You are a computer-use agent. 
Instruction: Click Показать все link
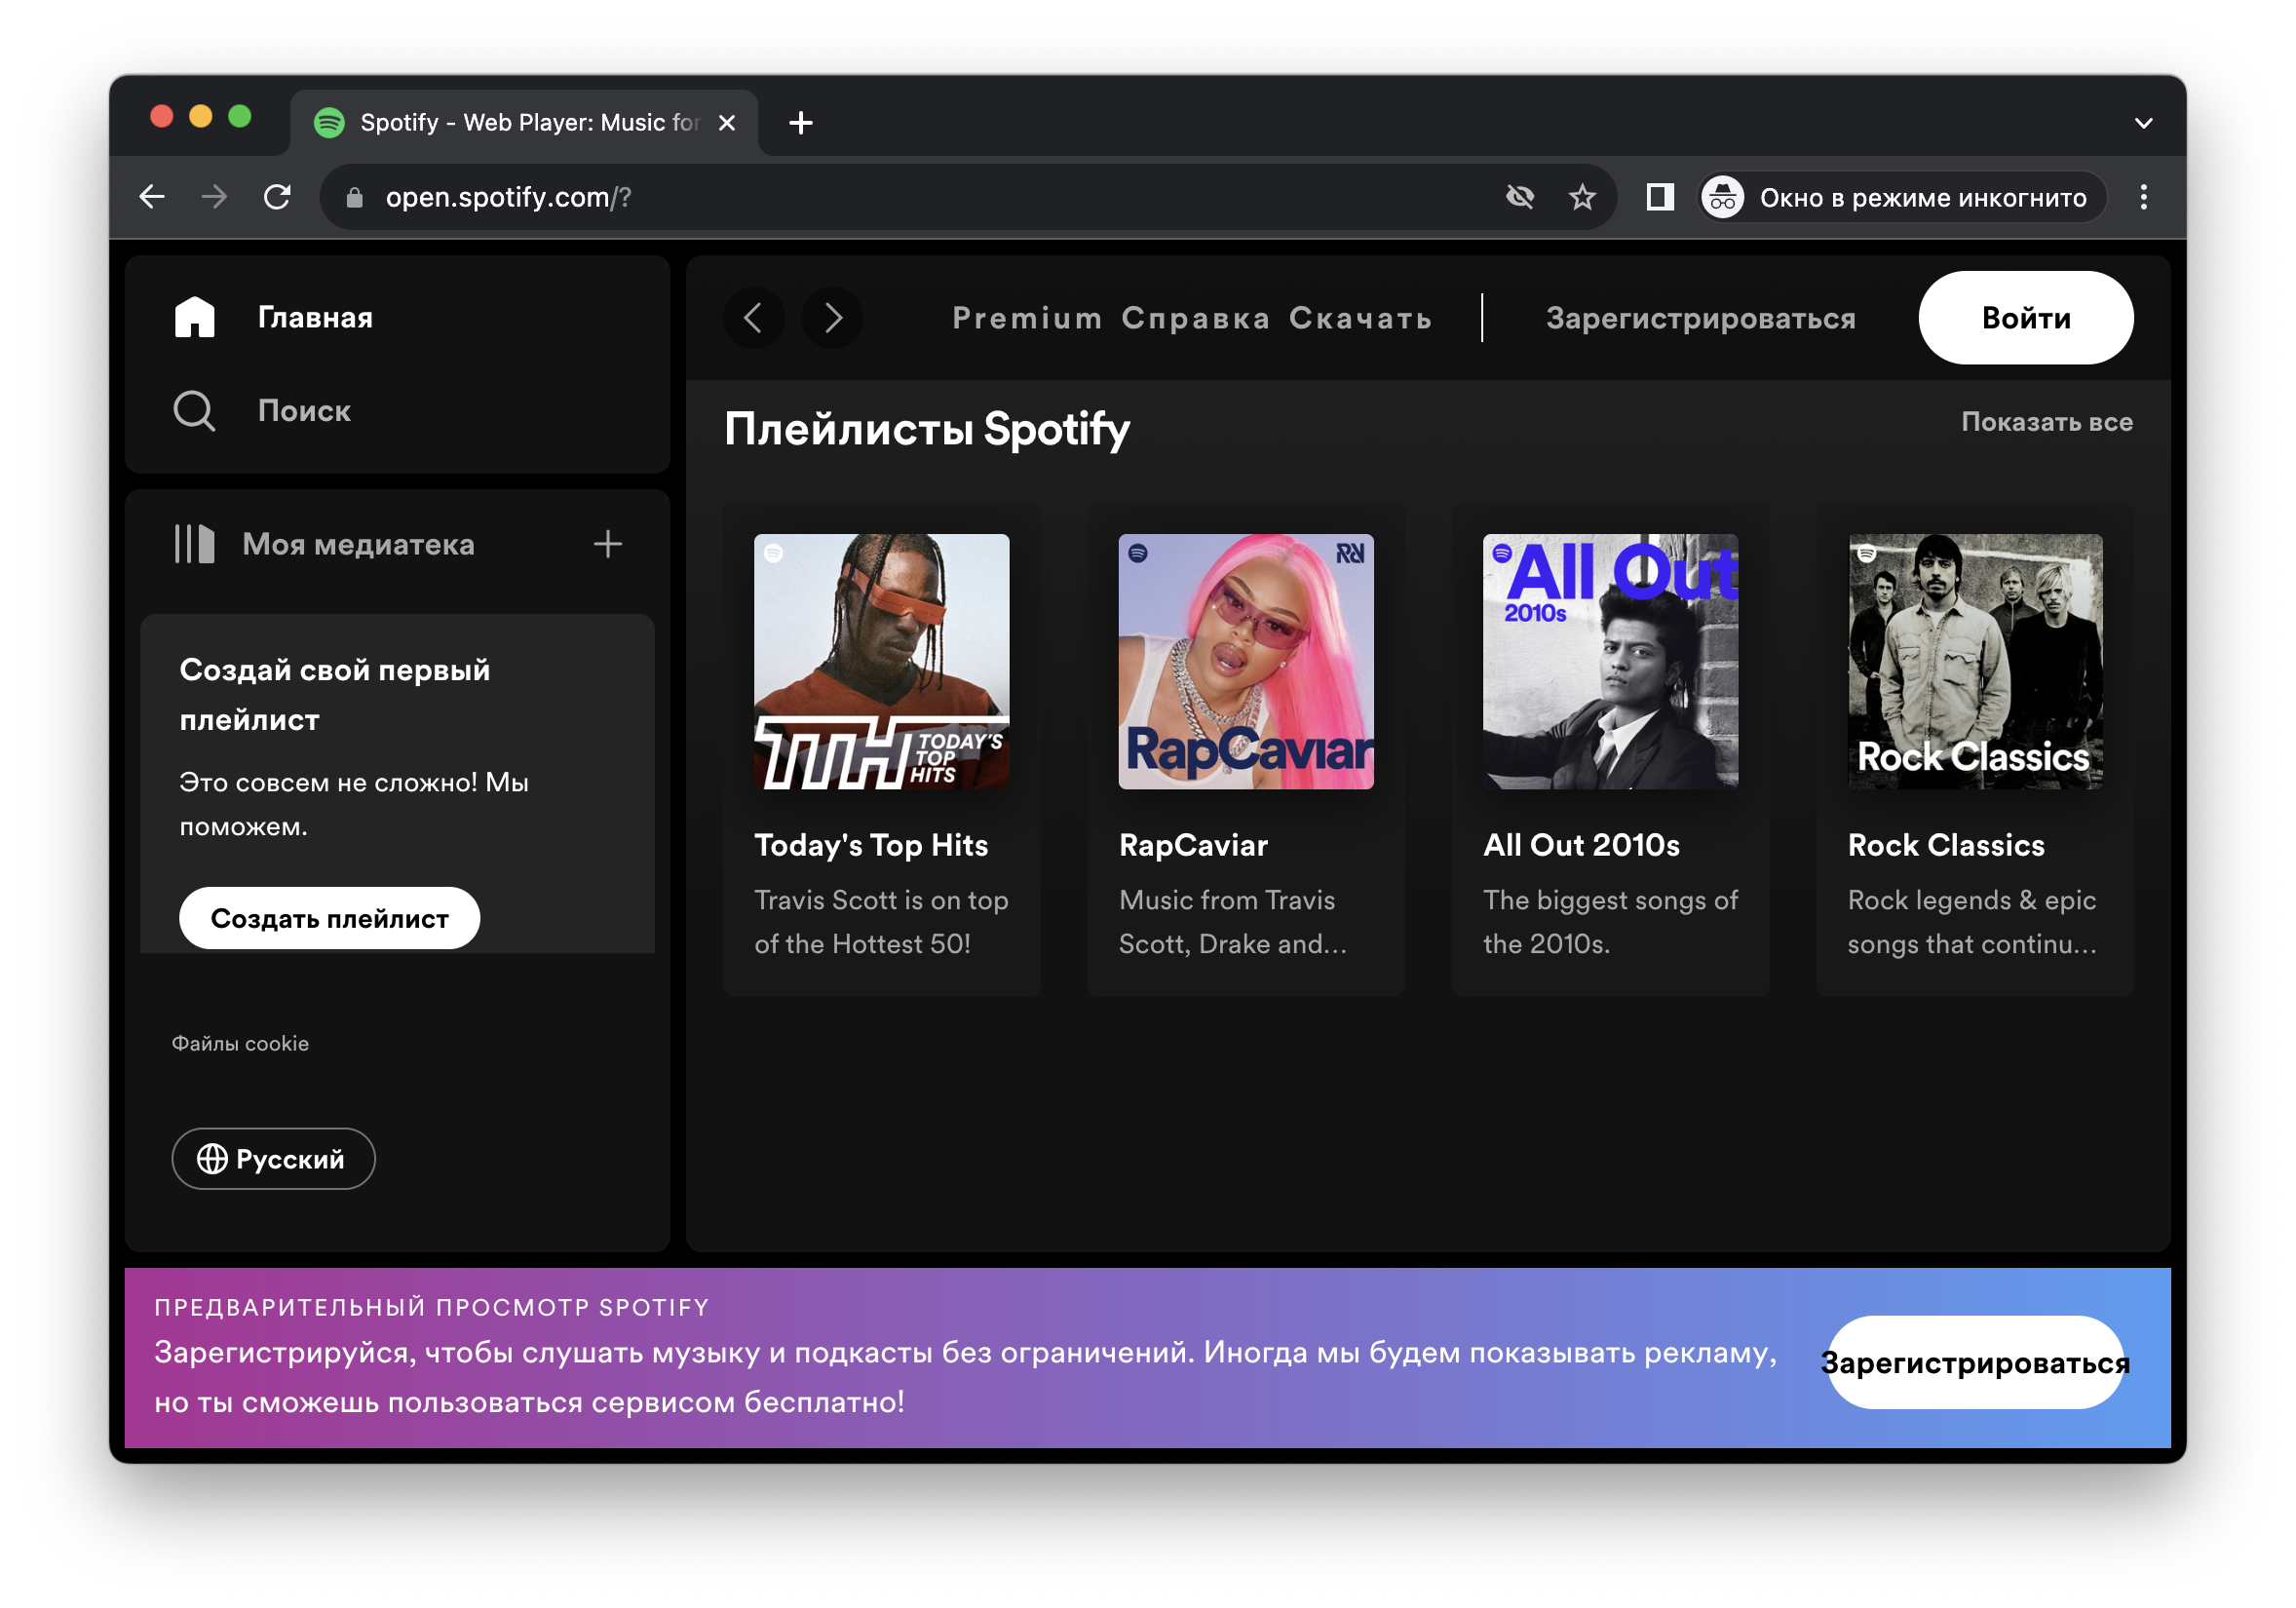pyautogui.click(x=2046, y=422)
